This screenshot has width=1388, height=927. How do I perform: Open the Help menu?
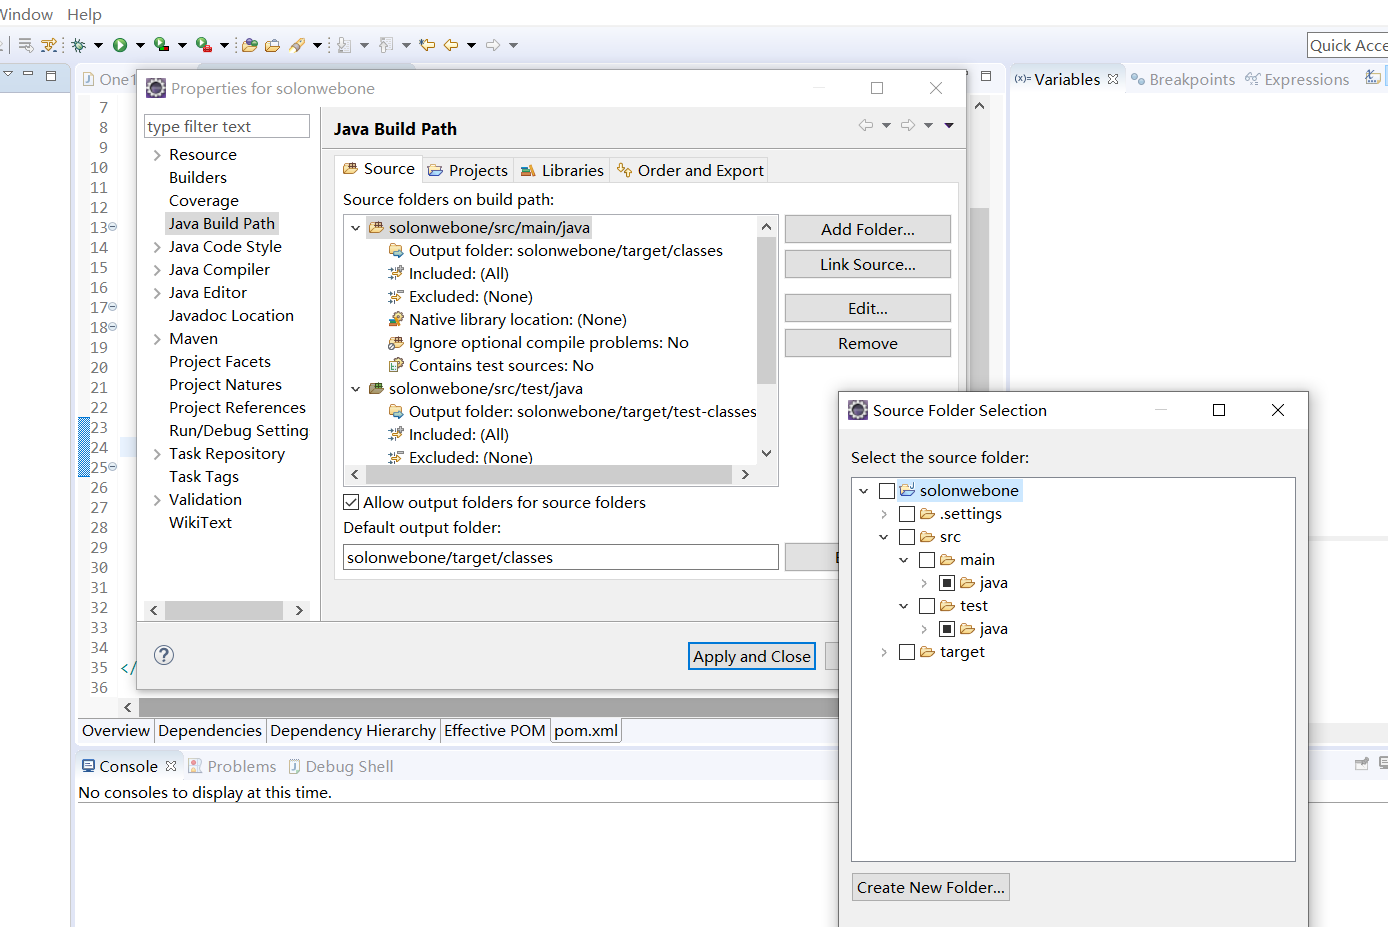(84, 14)
